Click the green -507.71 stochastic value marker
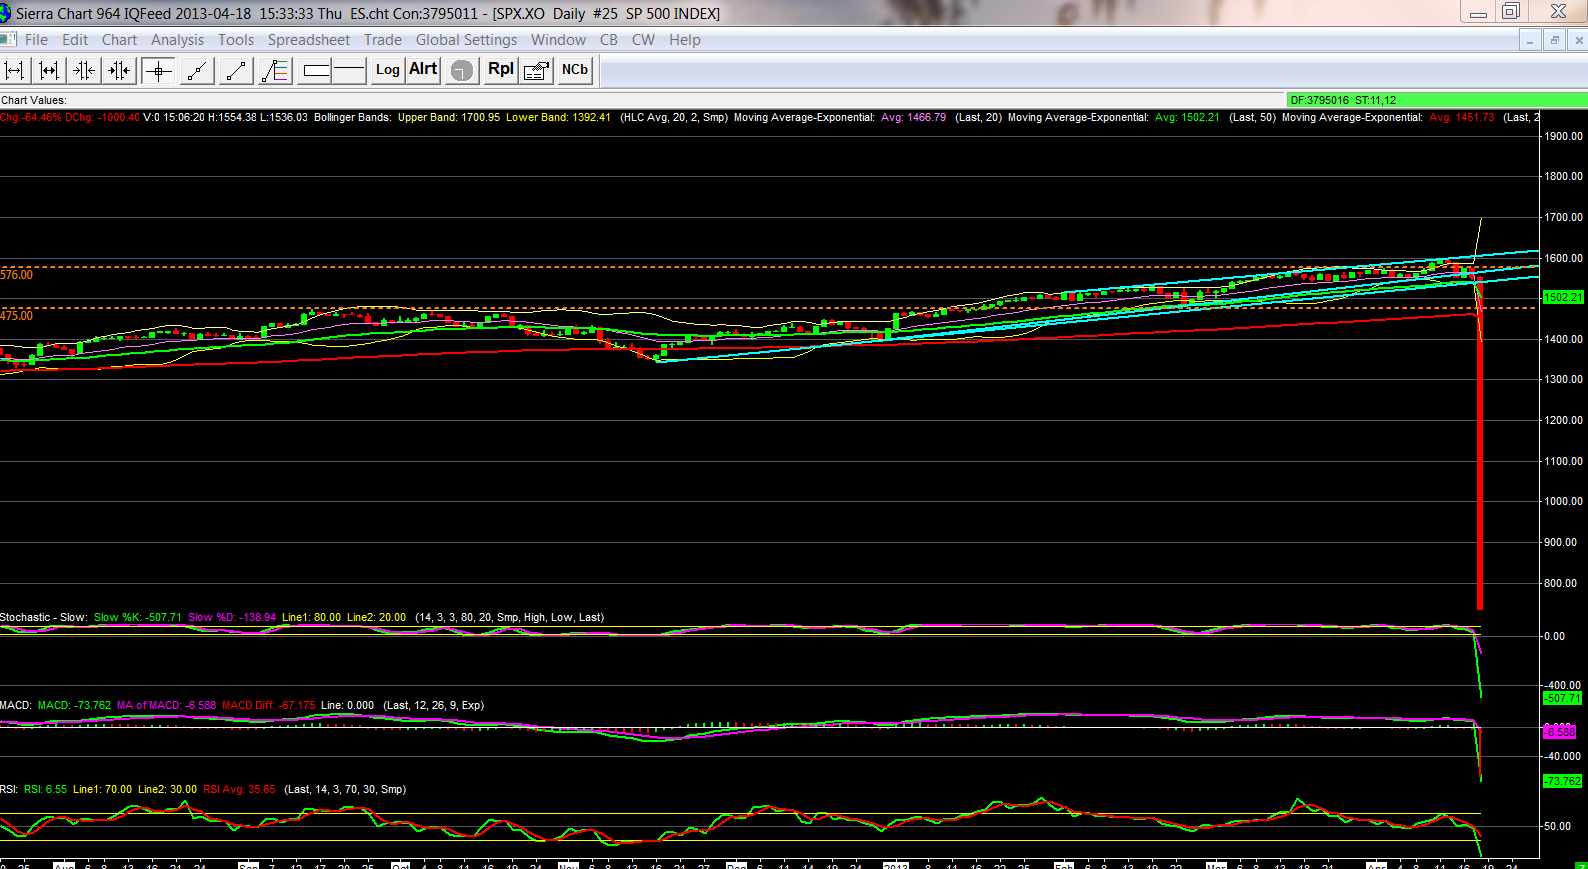1588x869 pixels. pos(1563,698)
